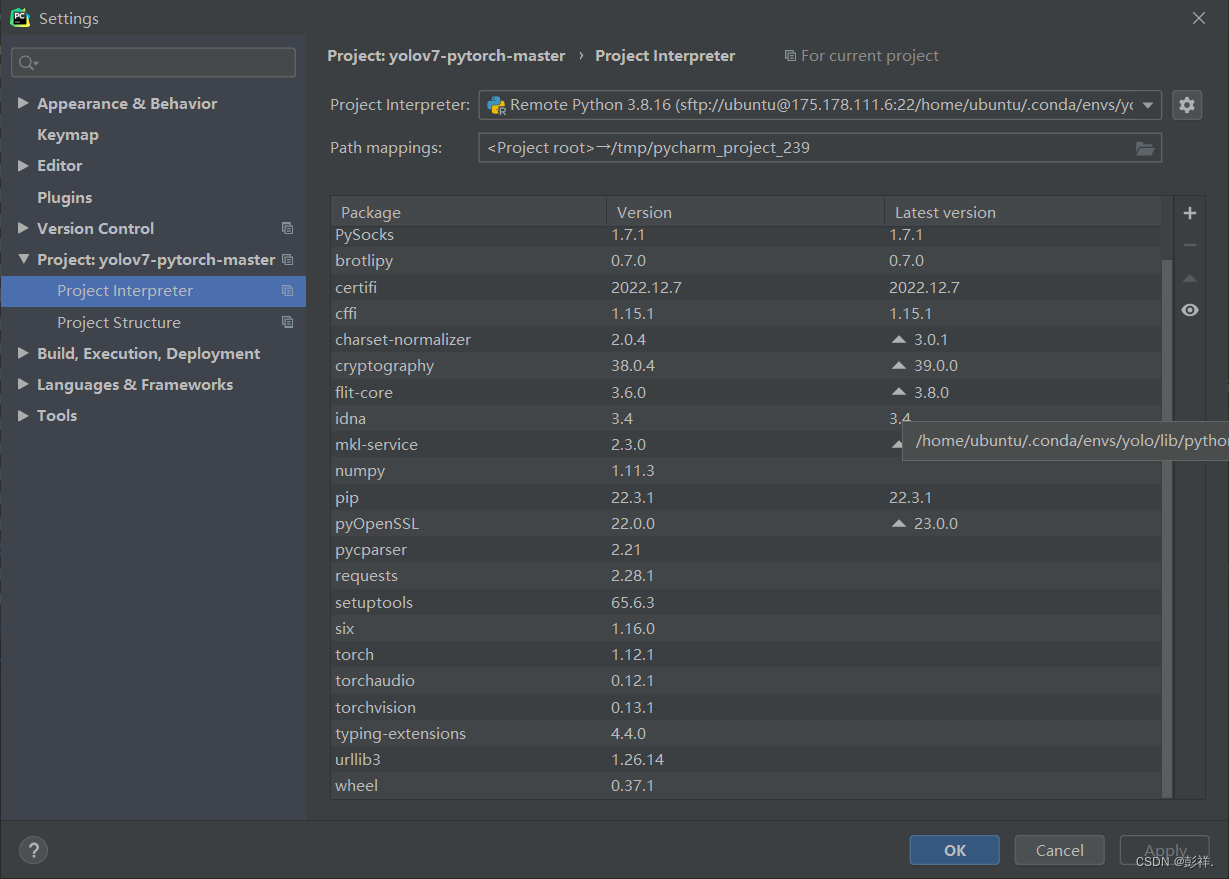Screen dimensions: 1229x879
Task: Toggle the eye icon to show early releases
Action: pyautogui.click(x=1190, y=310)
